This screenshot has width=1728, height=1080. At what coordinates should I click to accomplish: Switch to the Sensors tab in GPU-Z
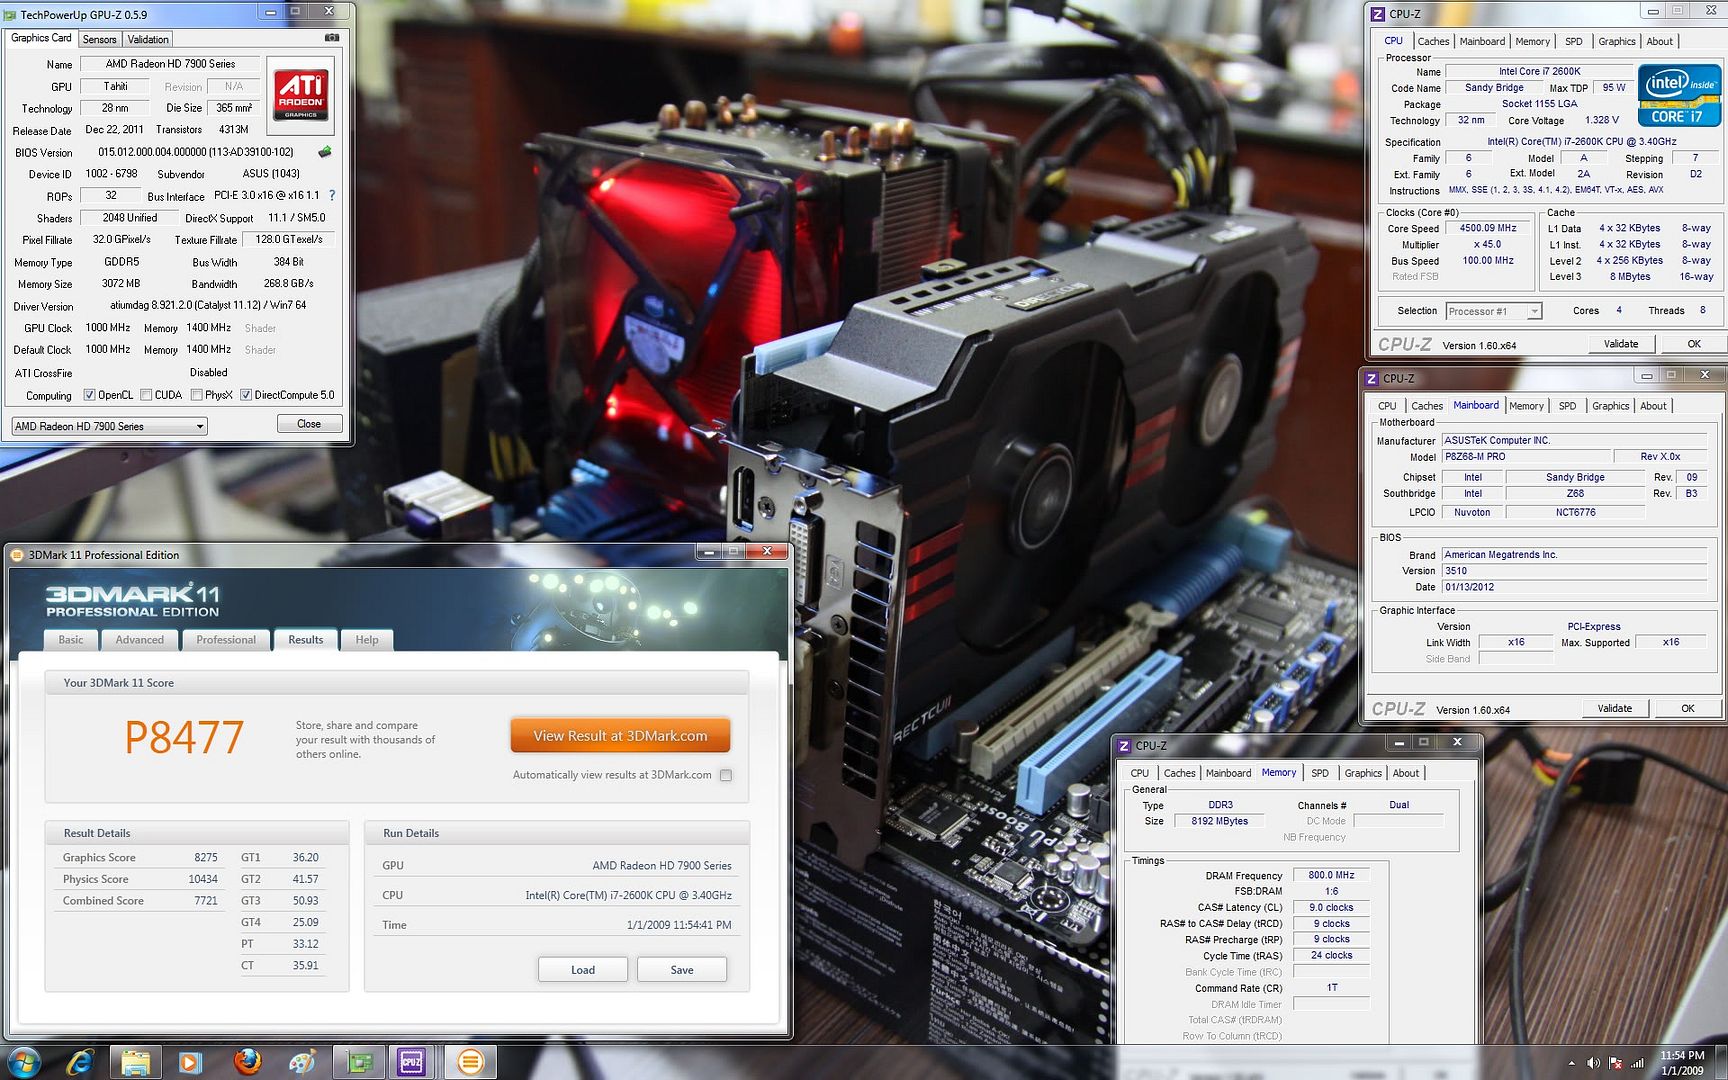(x=99, y=39)
